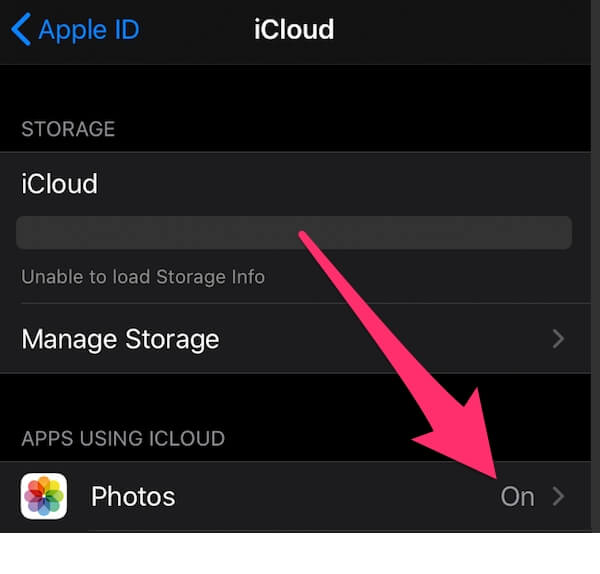Click the iCloud page title

point(294,29)
